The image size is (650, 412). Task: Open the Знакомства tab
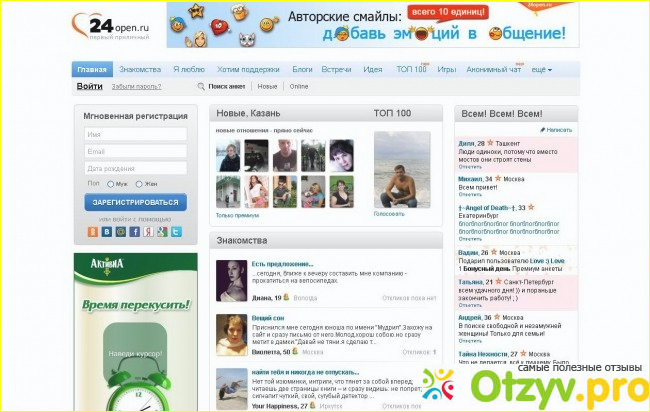140,70
